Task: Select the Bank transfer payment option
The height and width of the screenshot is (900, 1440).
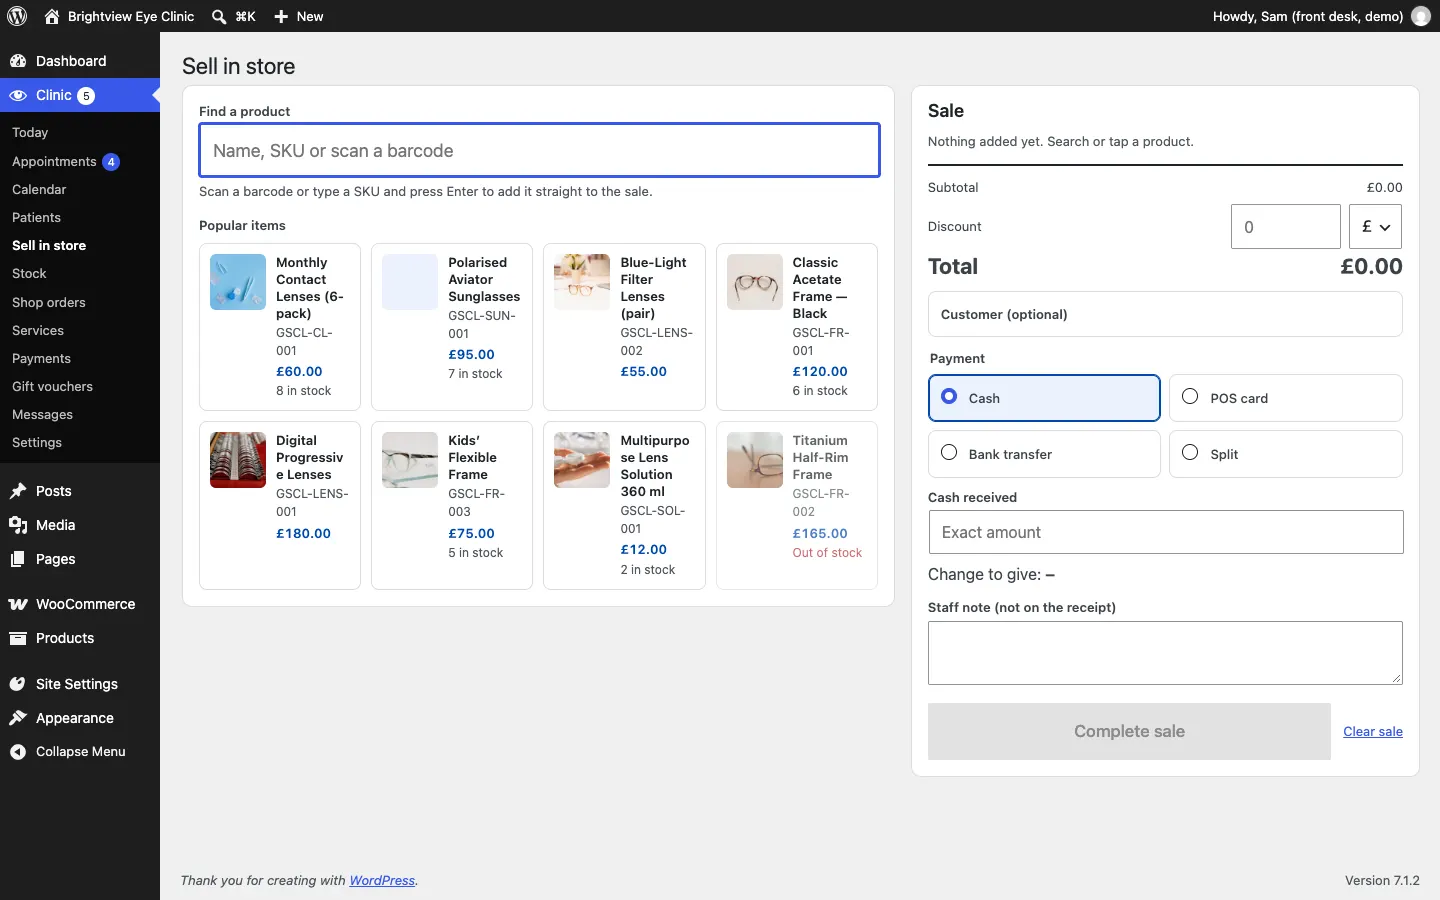Action: pos(1045,454)
